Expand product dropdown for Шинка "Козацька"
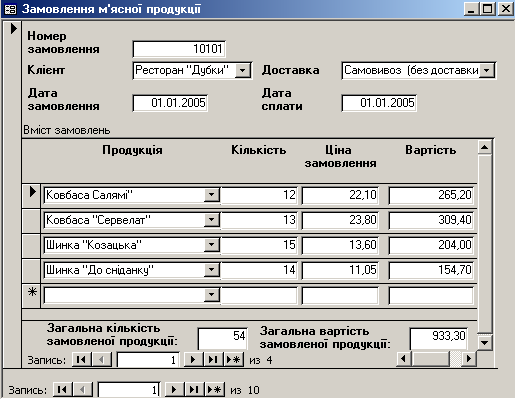The image size is (515, 399). 212,245
